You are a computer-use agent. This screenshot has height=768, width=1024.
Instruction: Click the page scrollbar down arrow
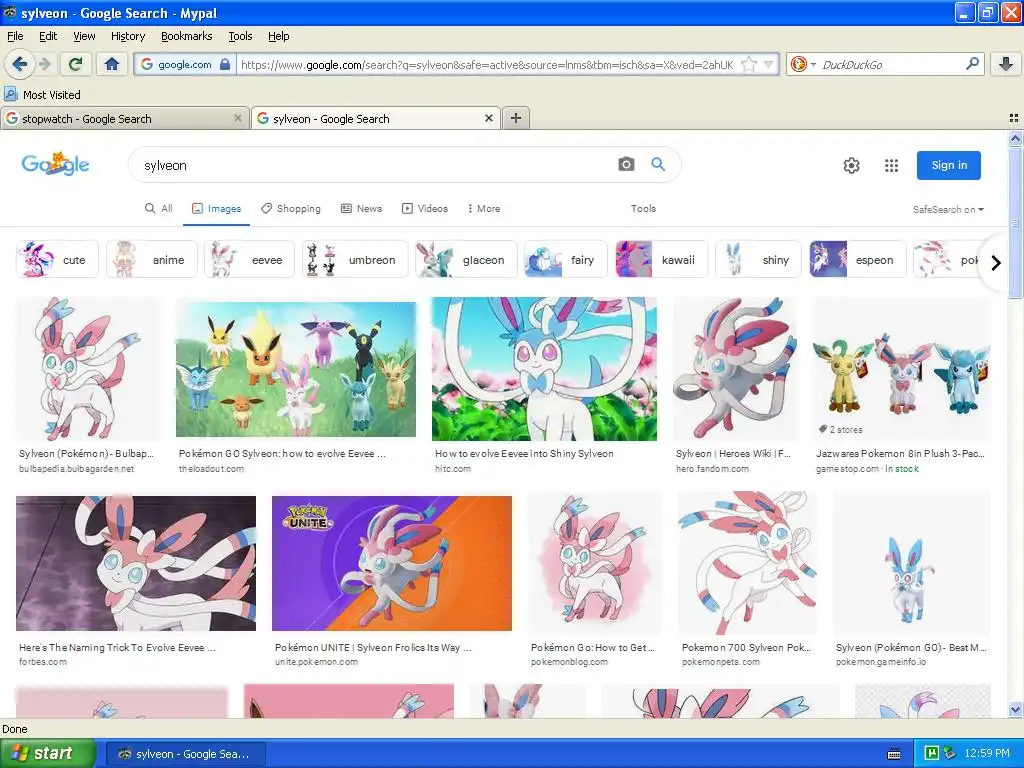pos(1015,710)
